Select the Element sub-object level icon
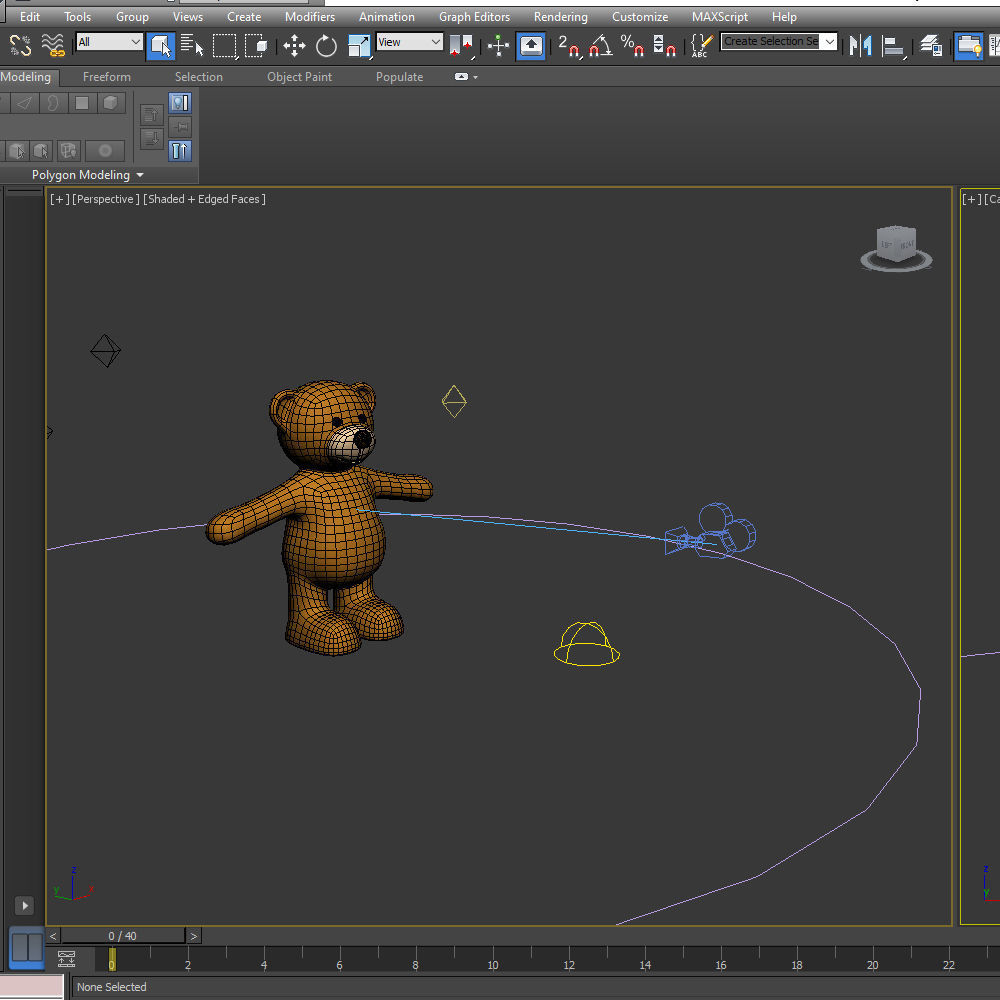 [x=110, y=103]
